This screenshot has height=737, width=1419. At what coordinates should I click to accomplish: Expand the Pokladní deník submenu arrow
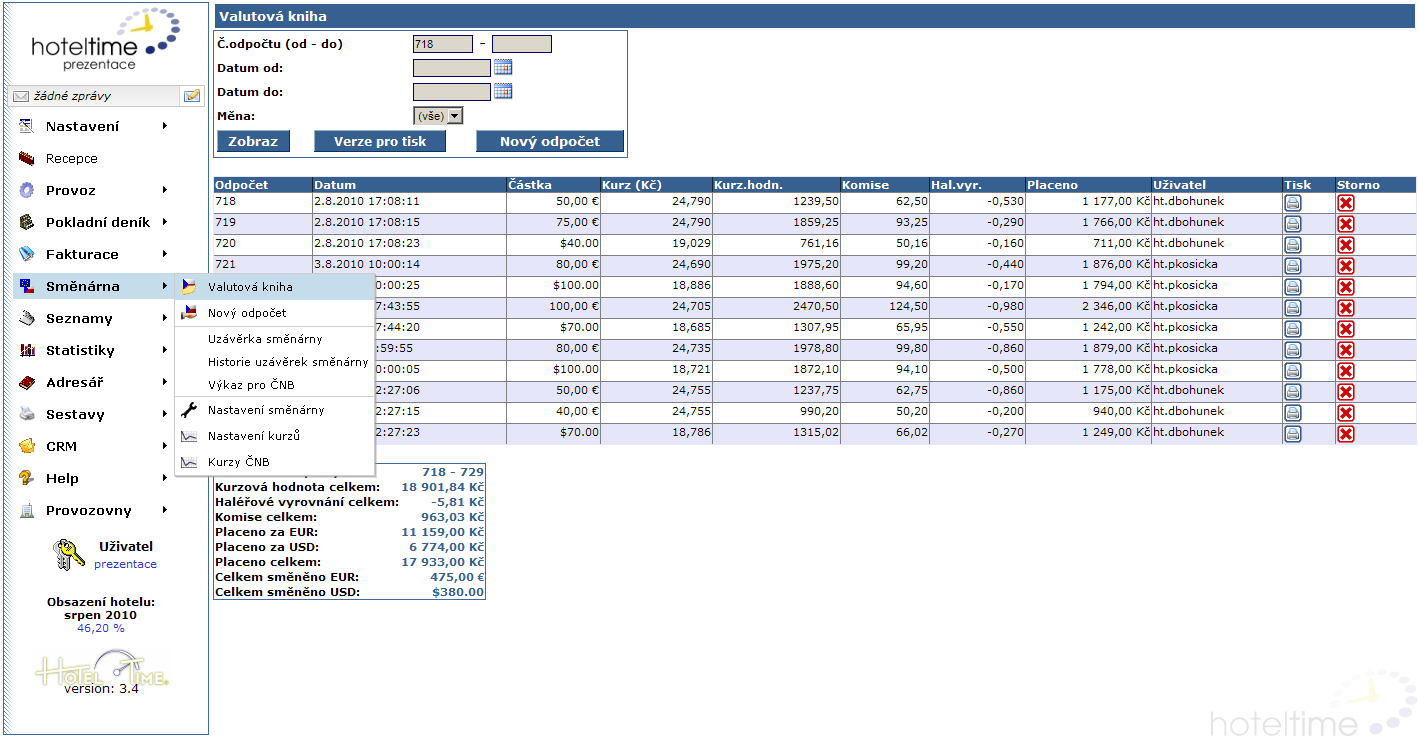click(x=164, y=222)
